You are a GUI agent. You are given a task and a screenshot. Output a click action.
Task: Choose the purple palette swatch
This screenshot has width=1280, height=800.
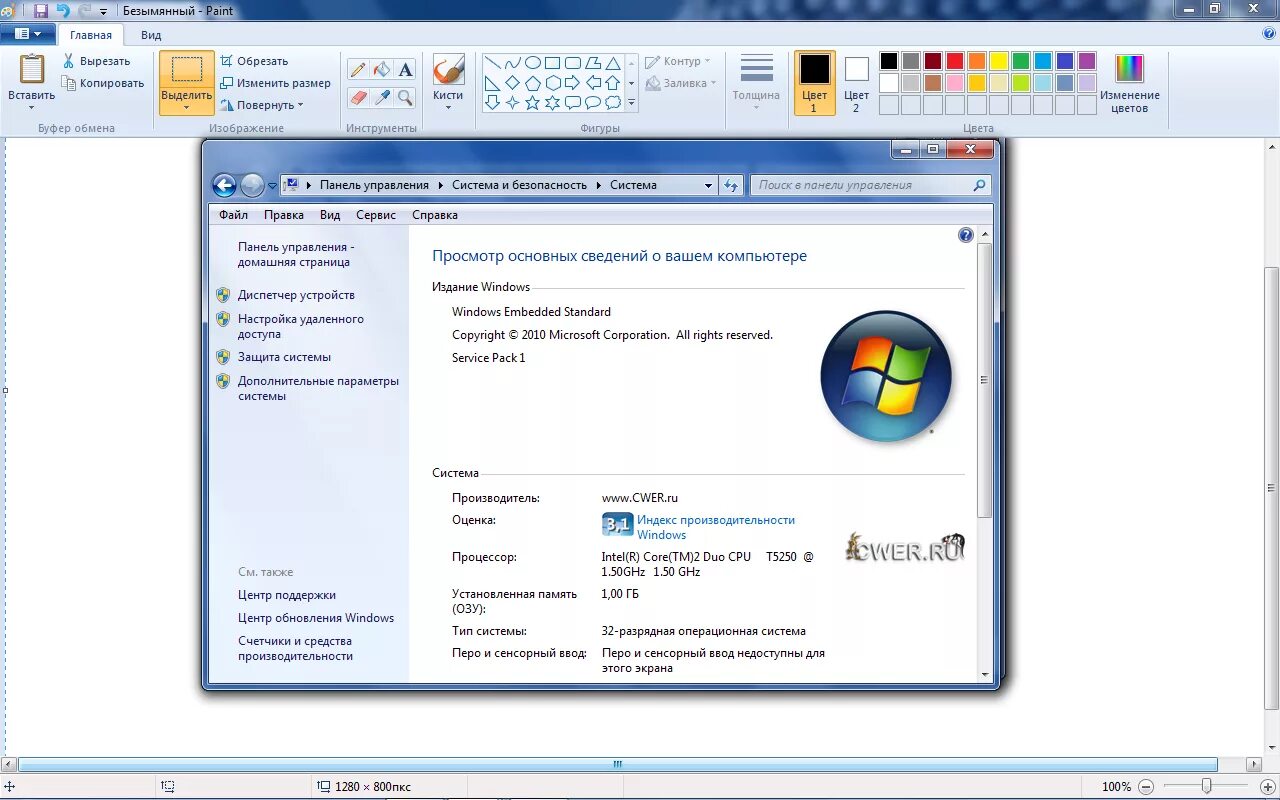click(x=1087, y=61)
